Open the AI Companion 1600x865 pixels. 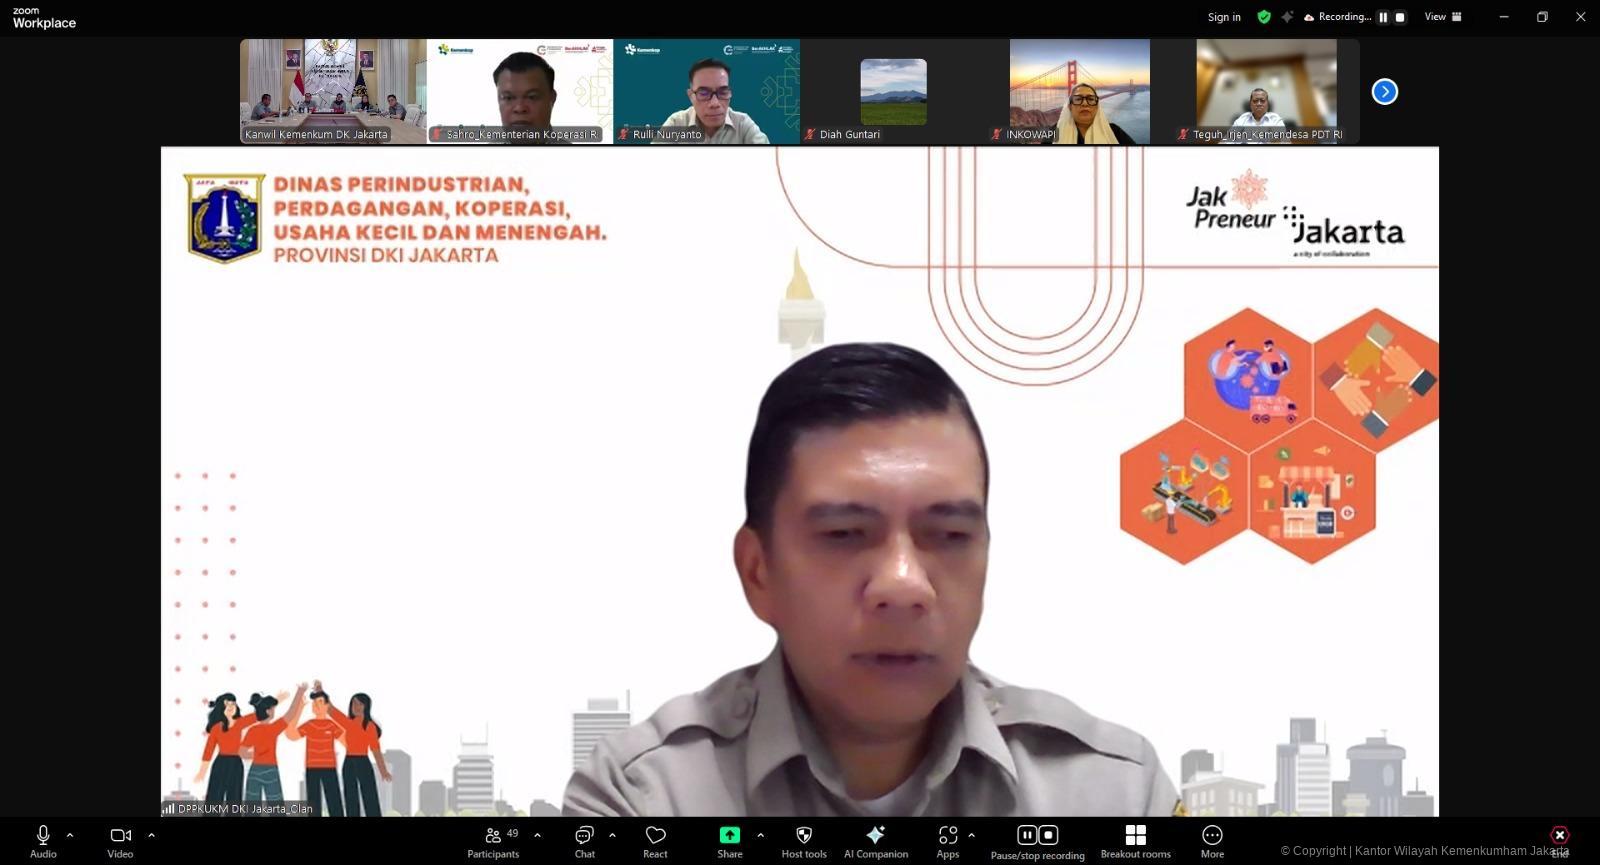click(876, 841)
